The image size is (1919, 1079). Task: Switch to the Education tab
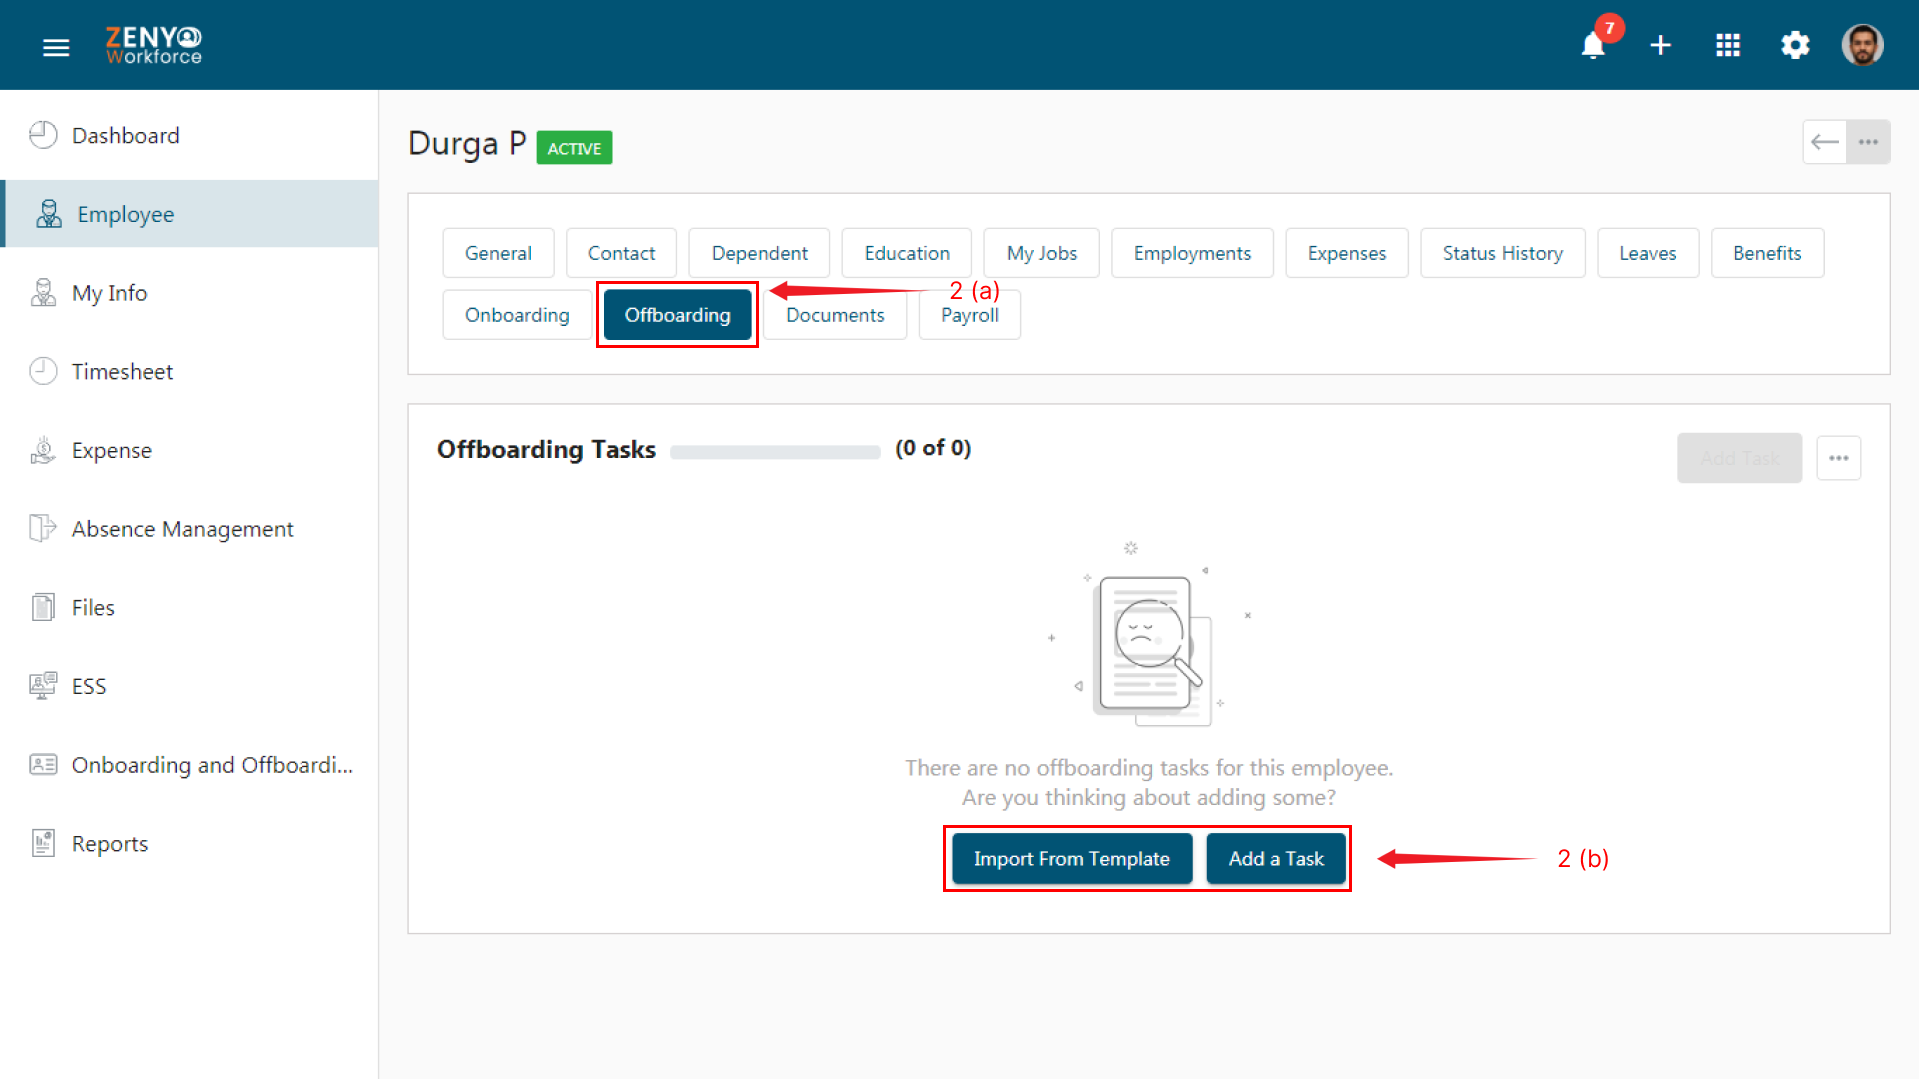[907, 253]
